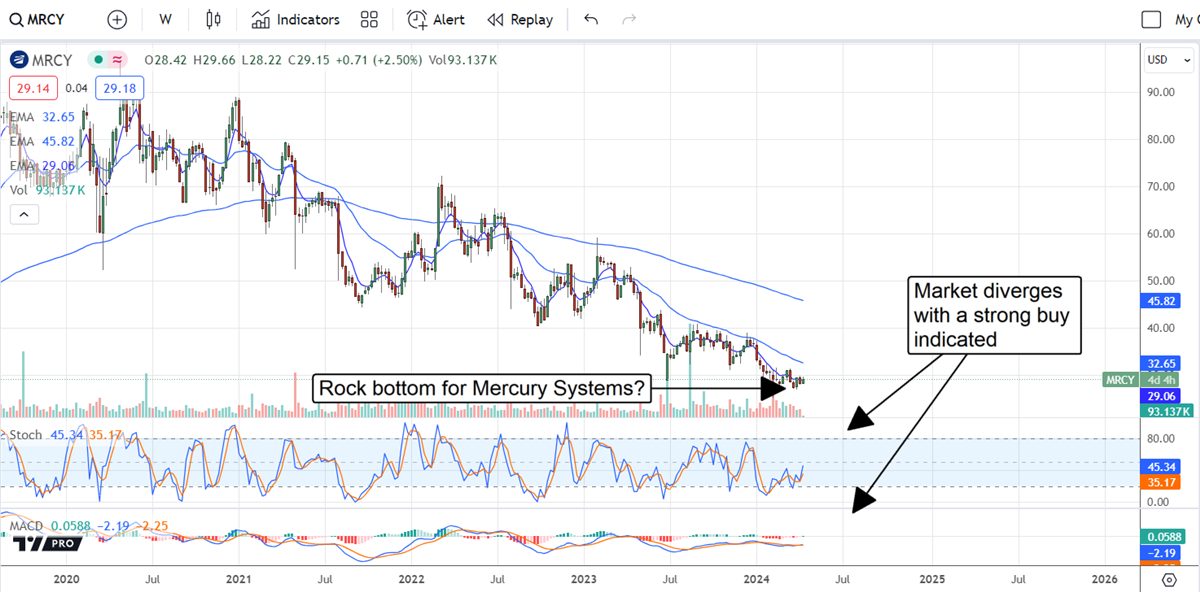Click the 32.65 EMA price axis label
Viewport: 1200px width, 592px height.
[x=1160, y=363]
